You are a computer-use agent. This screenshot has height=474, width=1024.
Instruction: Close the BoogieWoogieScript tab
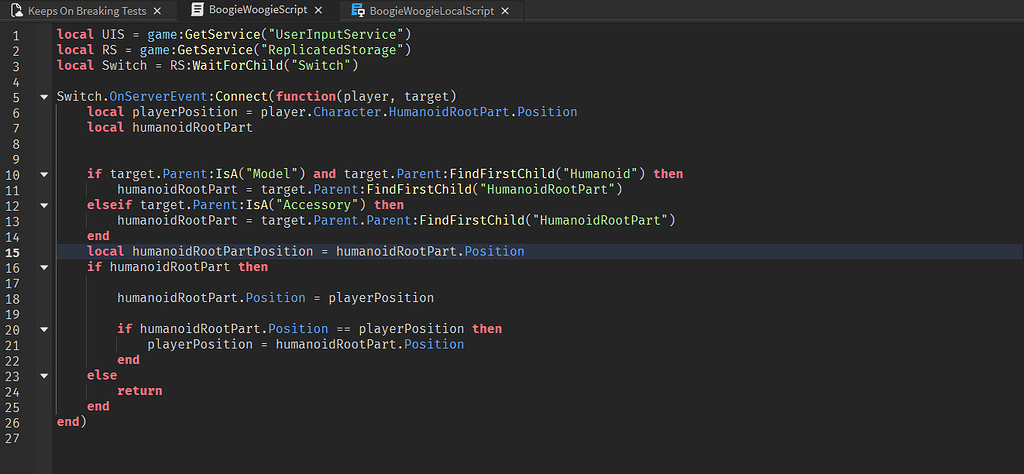click(319, 10)
